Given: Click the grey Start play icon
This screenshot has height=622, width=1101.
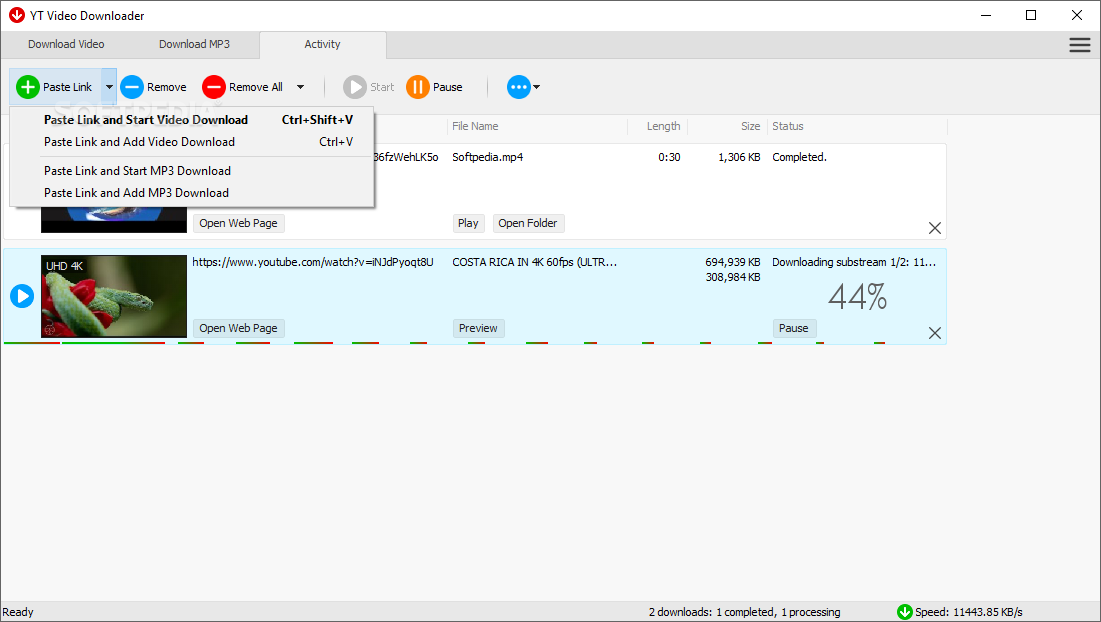Looking at the screenshot, I should point(355,87).
